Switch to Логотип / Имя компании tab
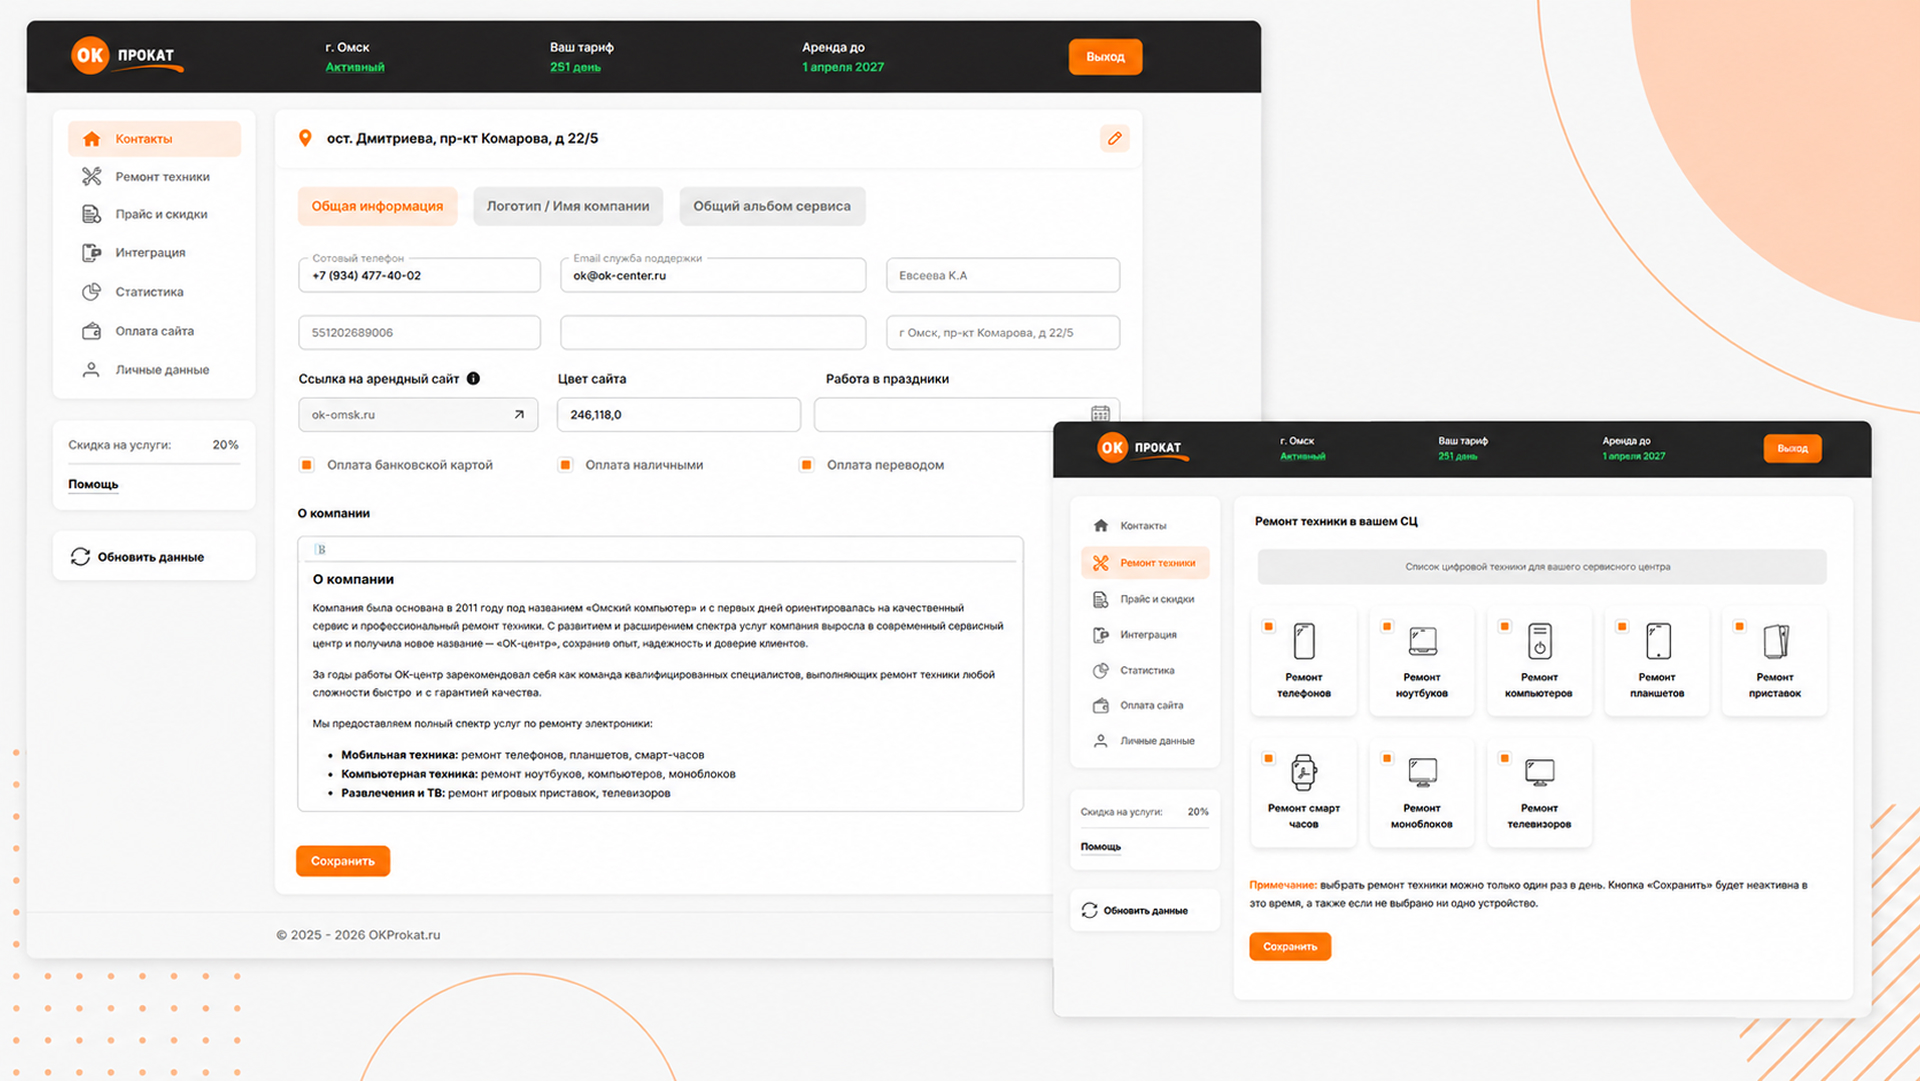Image resolution: width=1920 pixels, height=1081 pixels. point(568,206)
